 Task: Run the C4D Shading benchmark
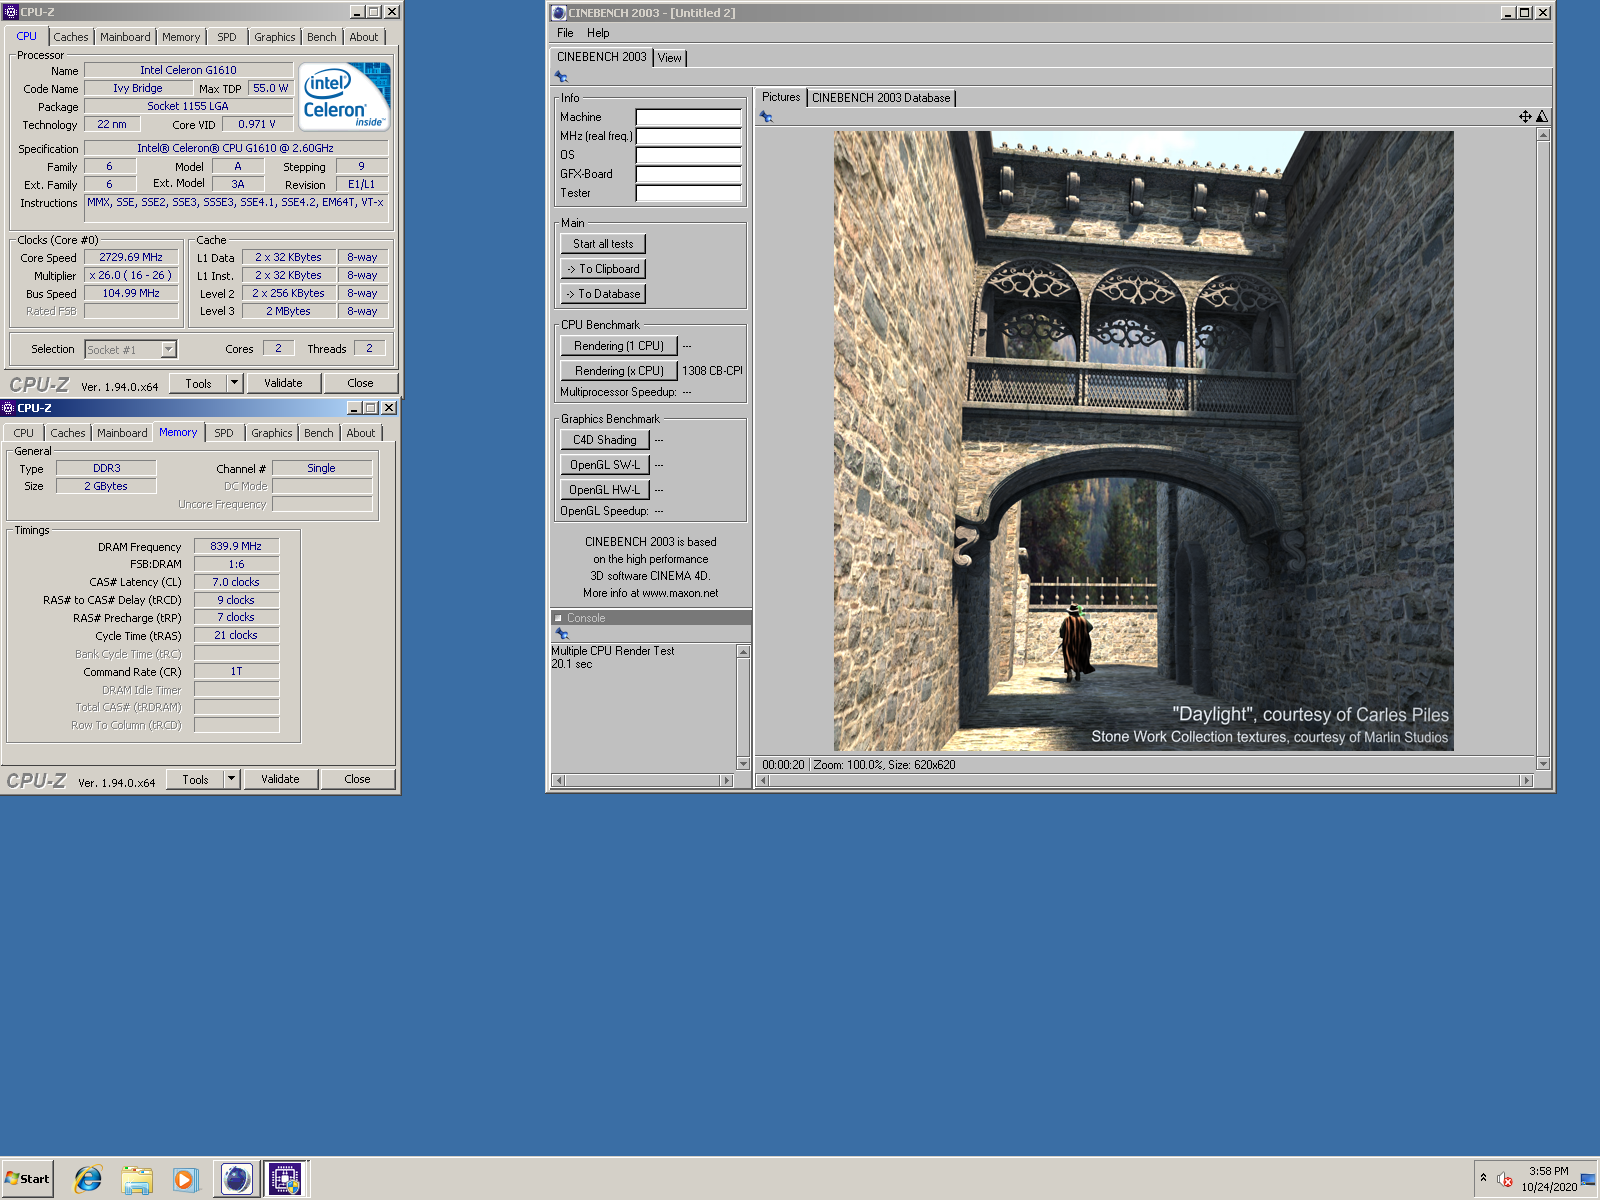tap(605, 440)
